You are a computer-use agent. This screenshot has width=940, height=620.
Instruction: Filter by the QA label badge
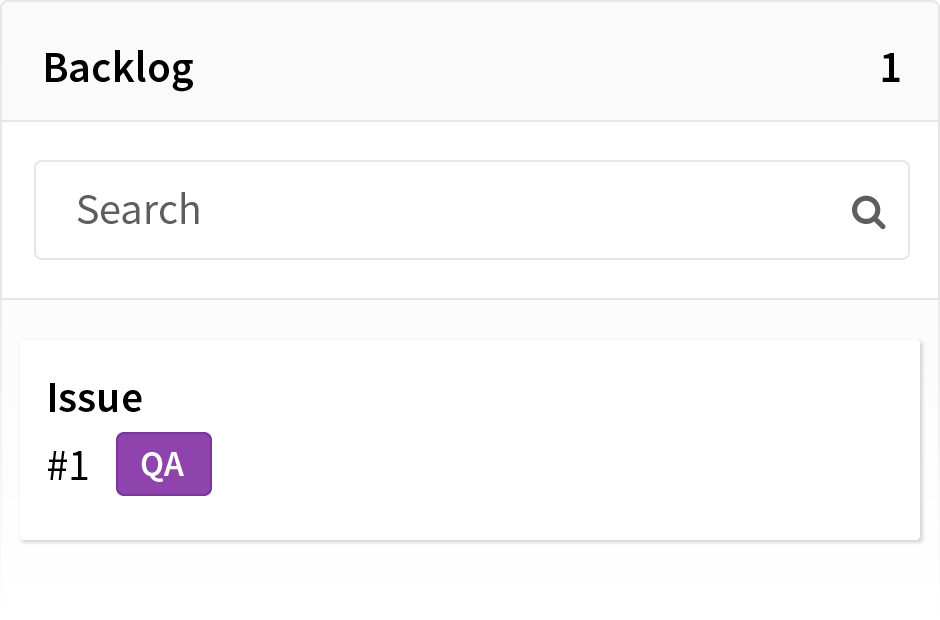click(x=164, y=464)
